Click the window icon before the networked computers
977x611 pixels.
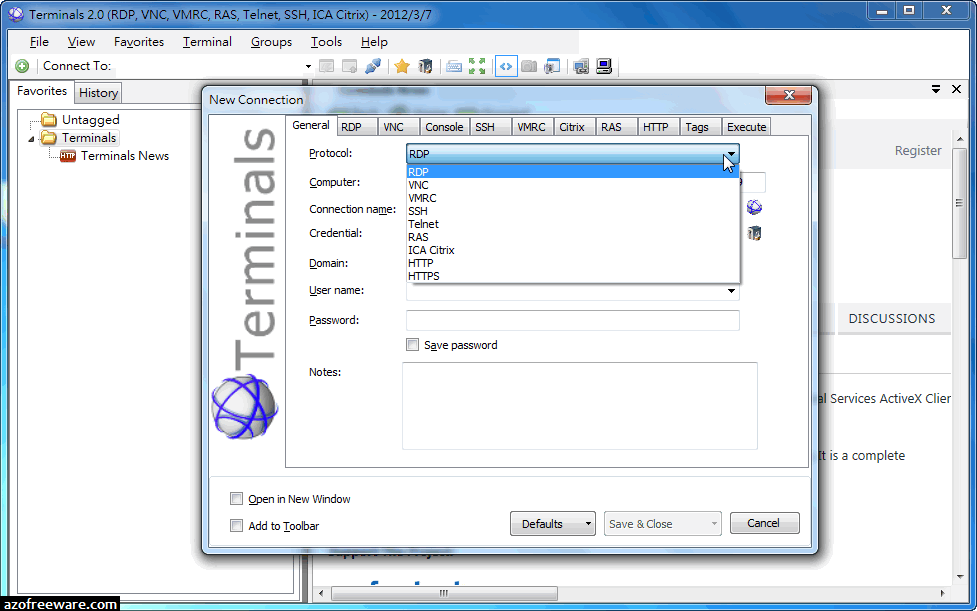click(552, 66)
